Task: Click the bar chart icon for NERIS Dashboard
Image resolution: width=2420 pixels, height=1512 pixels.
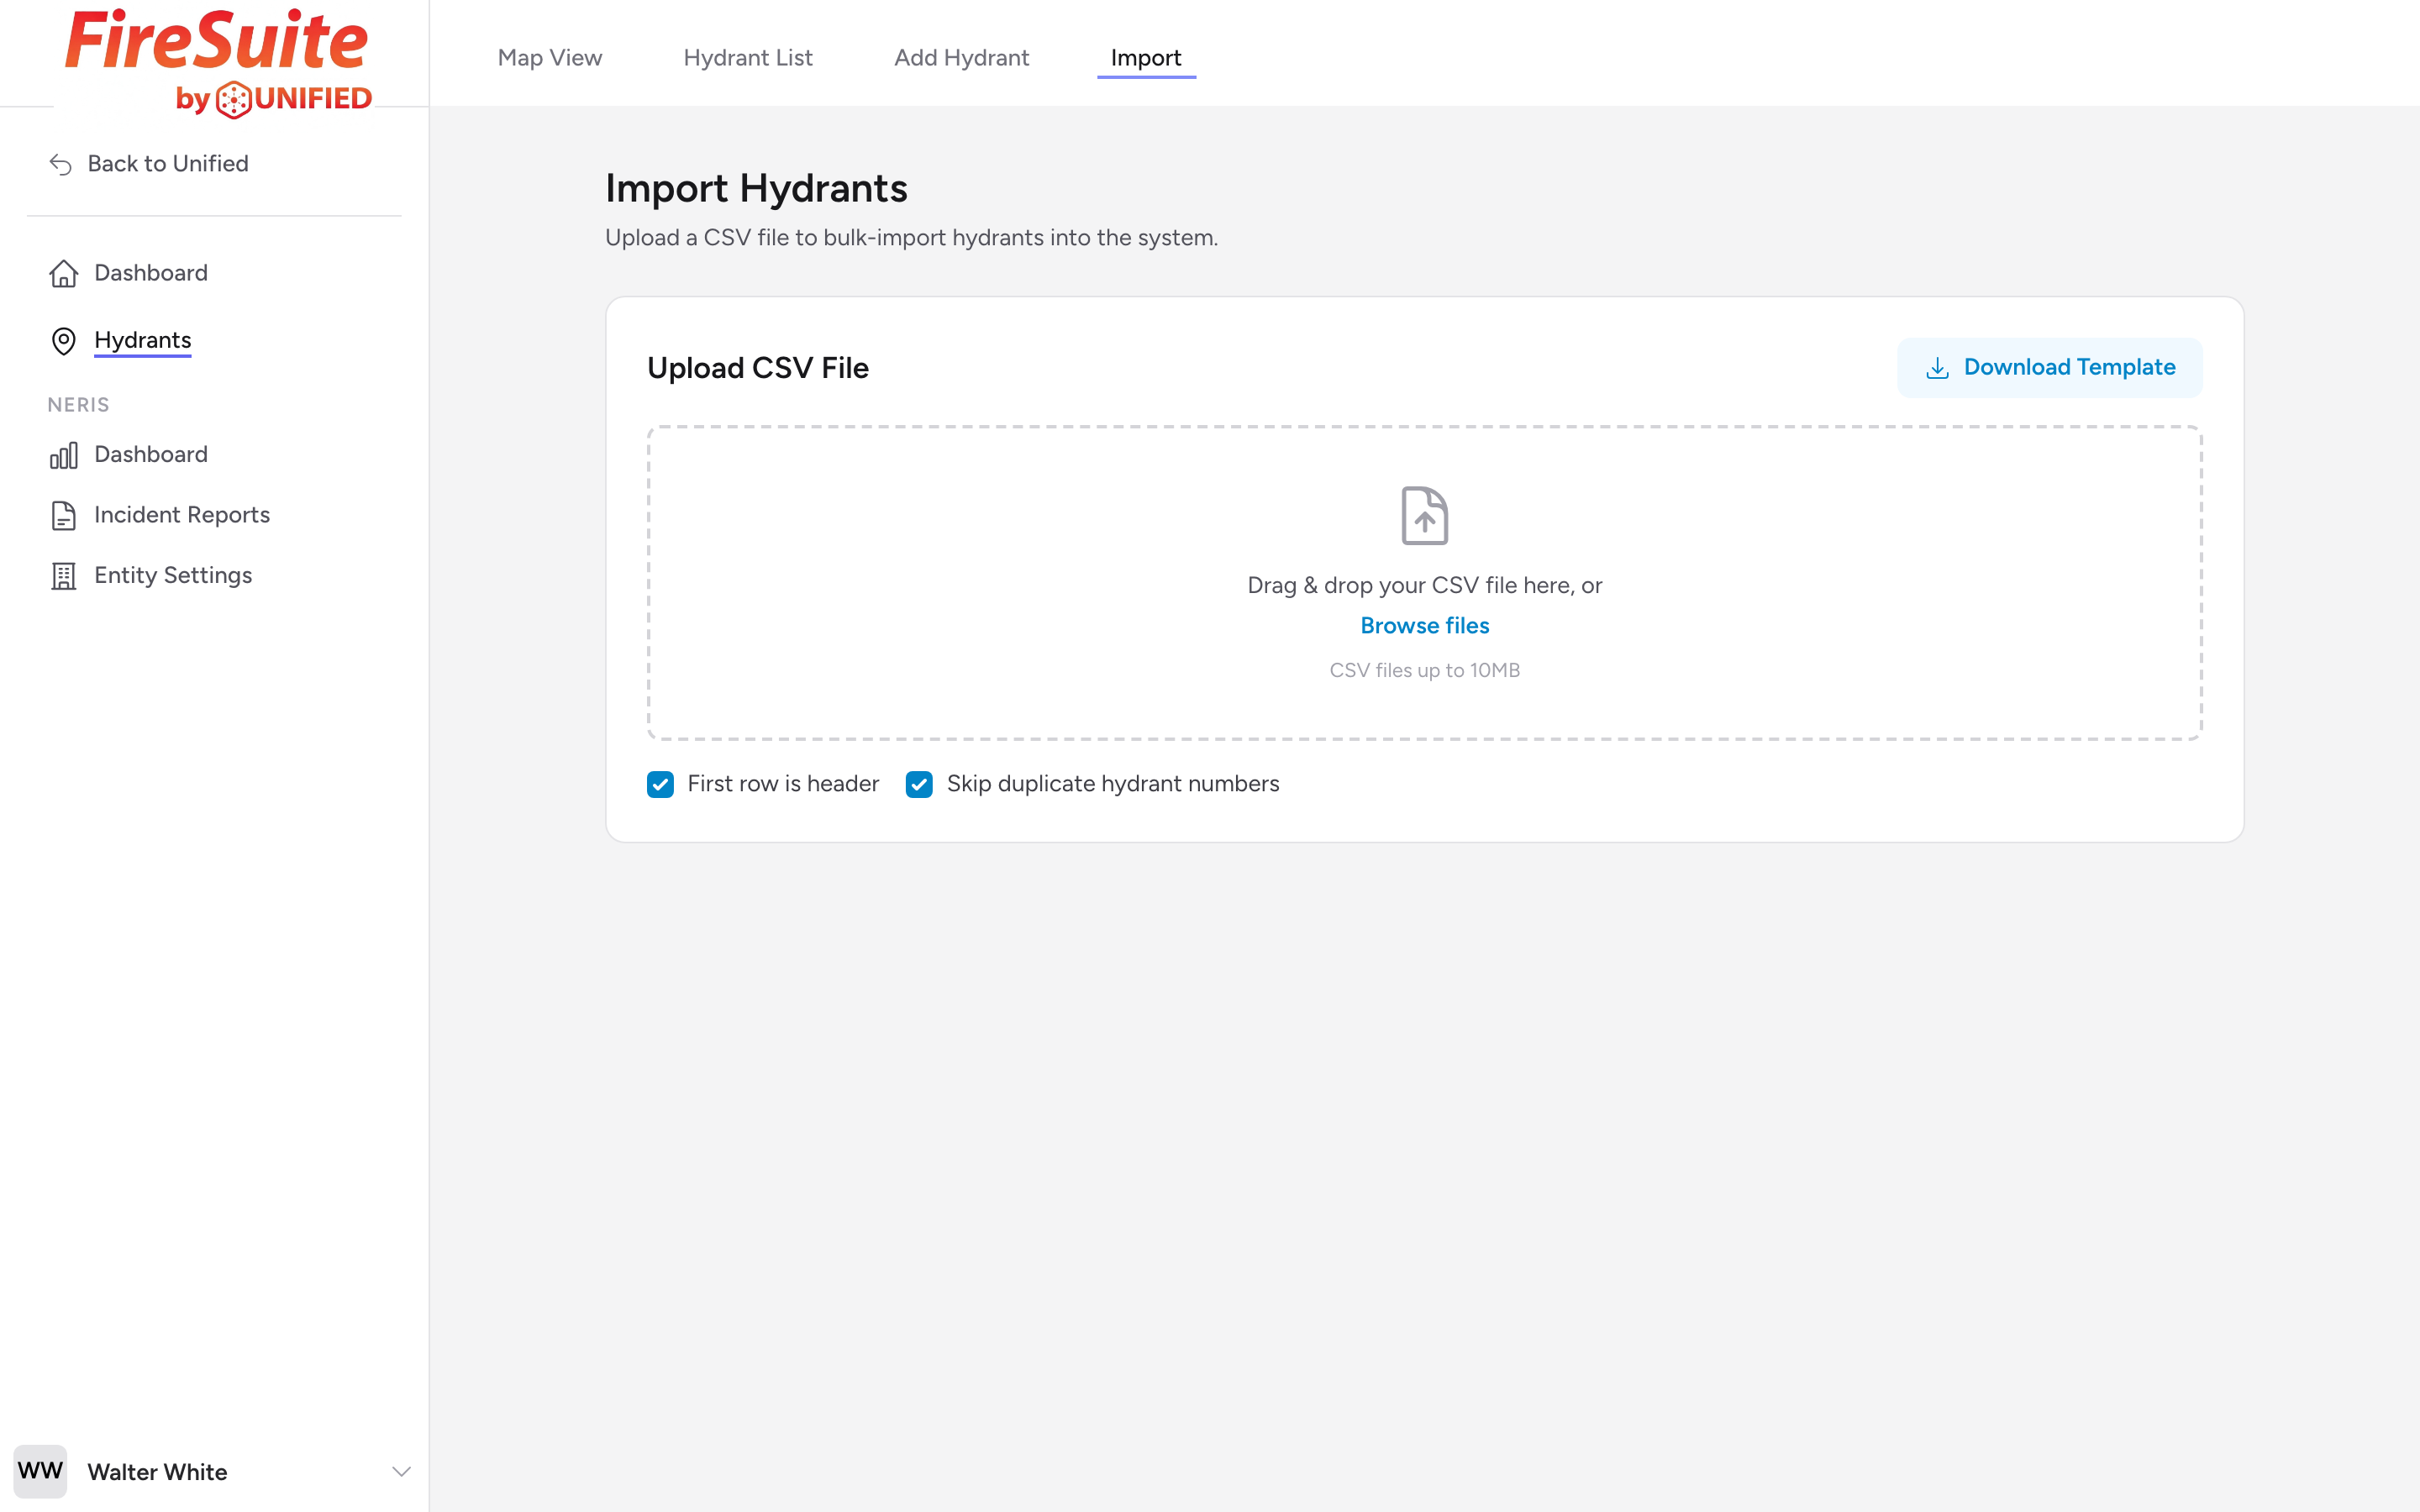Action: point(64,455)
